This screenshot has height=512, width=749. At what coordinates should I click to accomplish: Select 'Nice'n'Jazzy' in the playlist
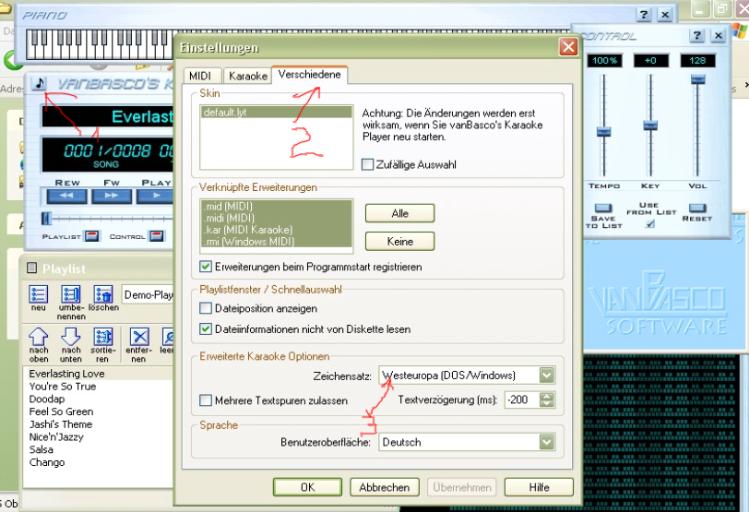(56, 437)
